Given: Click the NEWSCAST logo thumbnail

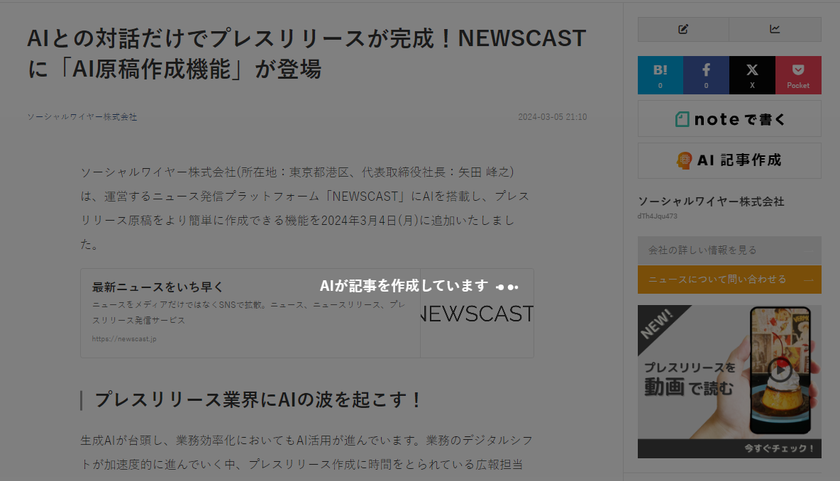Looking at the screenshot, I should point(477,313).
